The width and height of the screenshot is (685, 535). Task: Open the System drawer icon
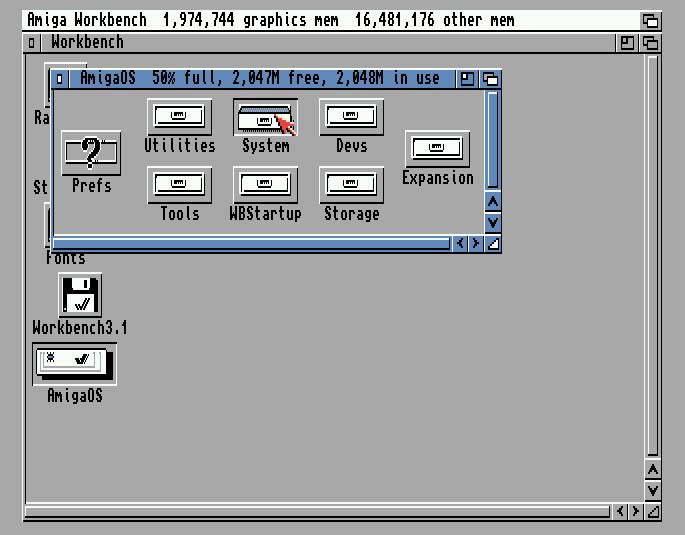[265, 117]
